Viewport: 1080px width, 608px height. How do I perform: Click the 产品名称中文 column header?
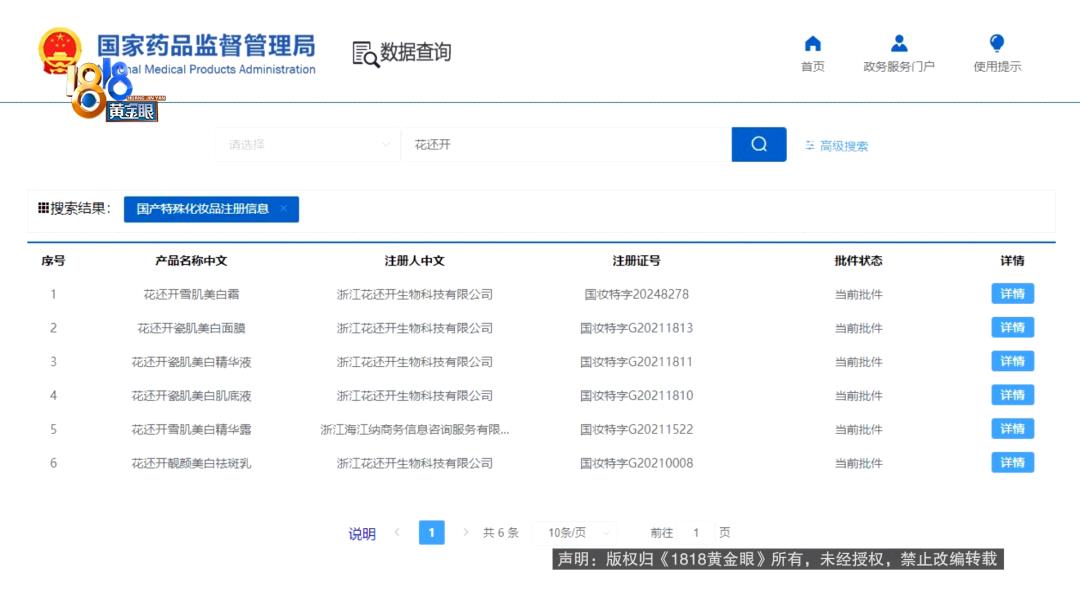click(x=191, y=261)
